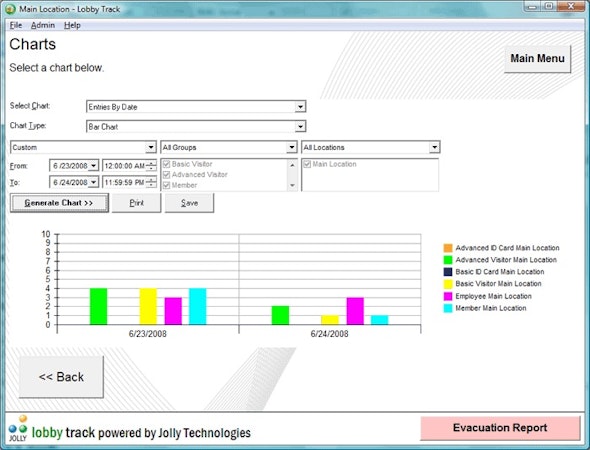Click the yellow Basic Visitor bar for 6/23/2008

pos(148,306)
